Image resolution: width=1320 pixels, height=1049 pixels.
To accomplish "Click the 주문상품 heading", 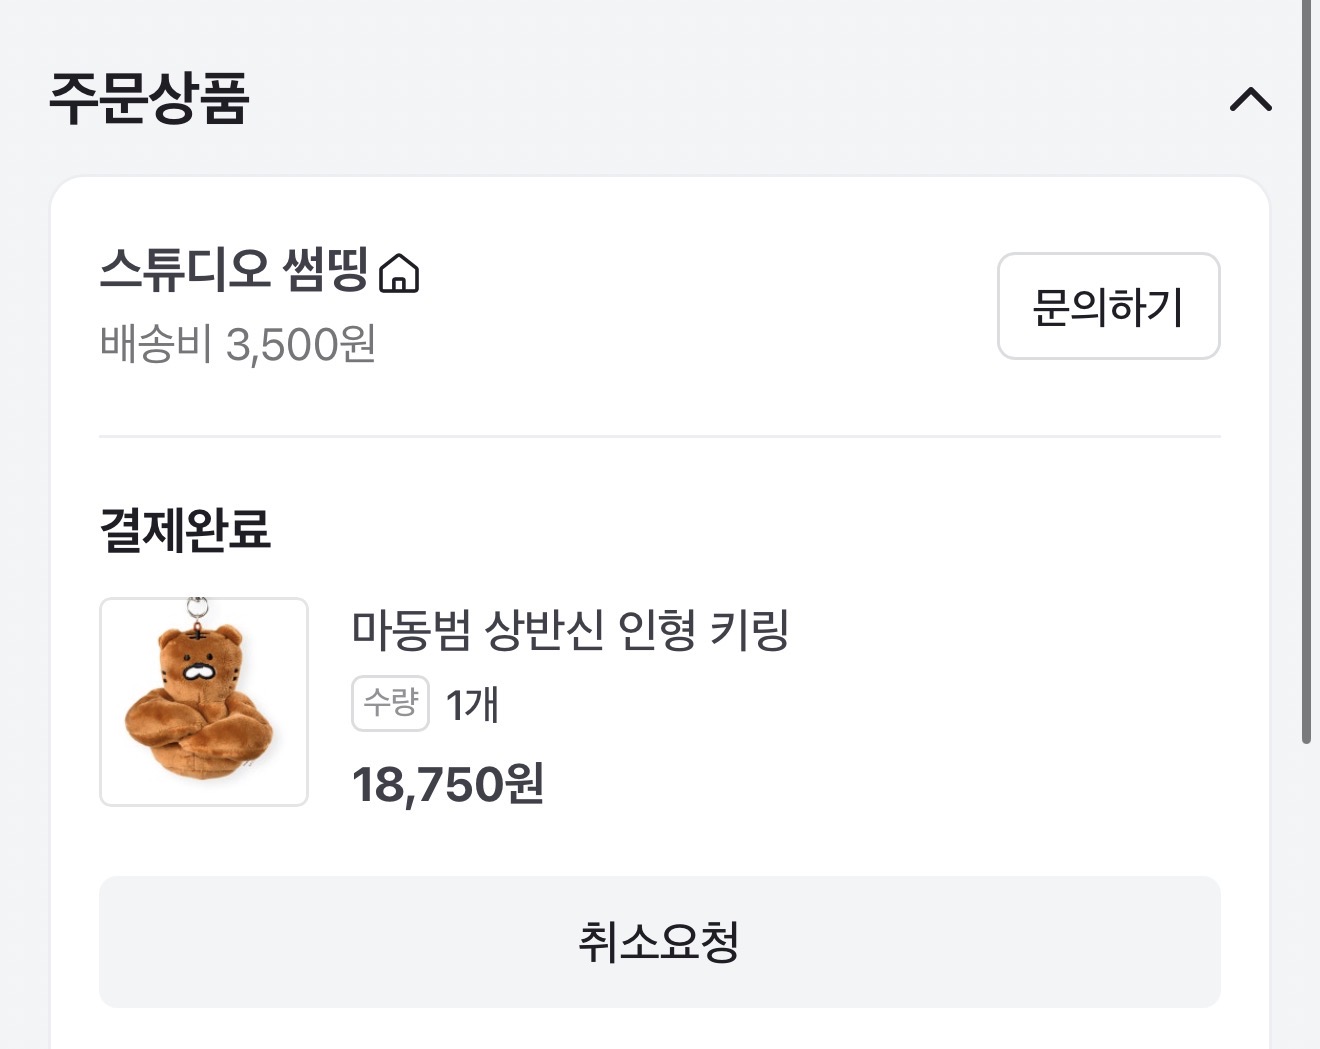I will coord(149,98).
